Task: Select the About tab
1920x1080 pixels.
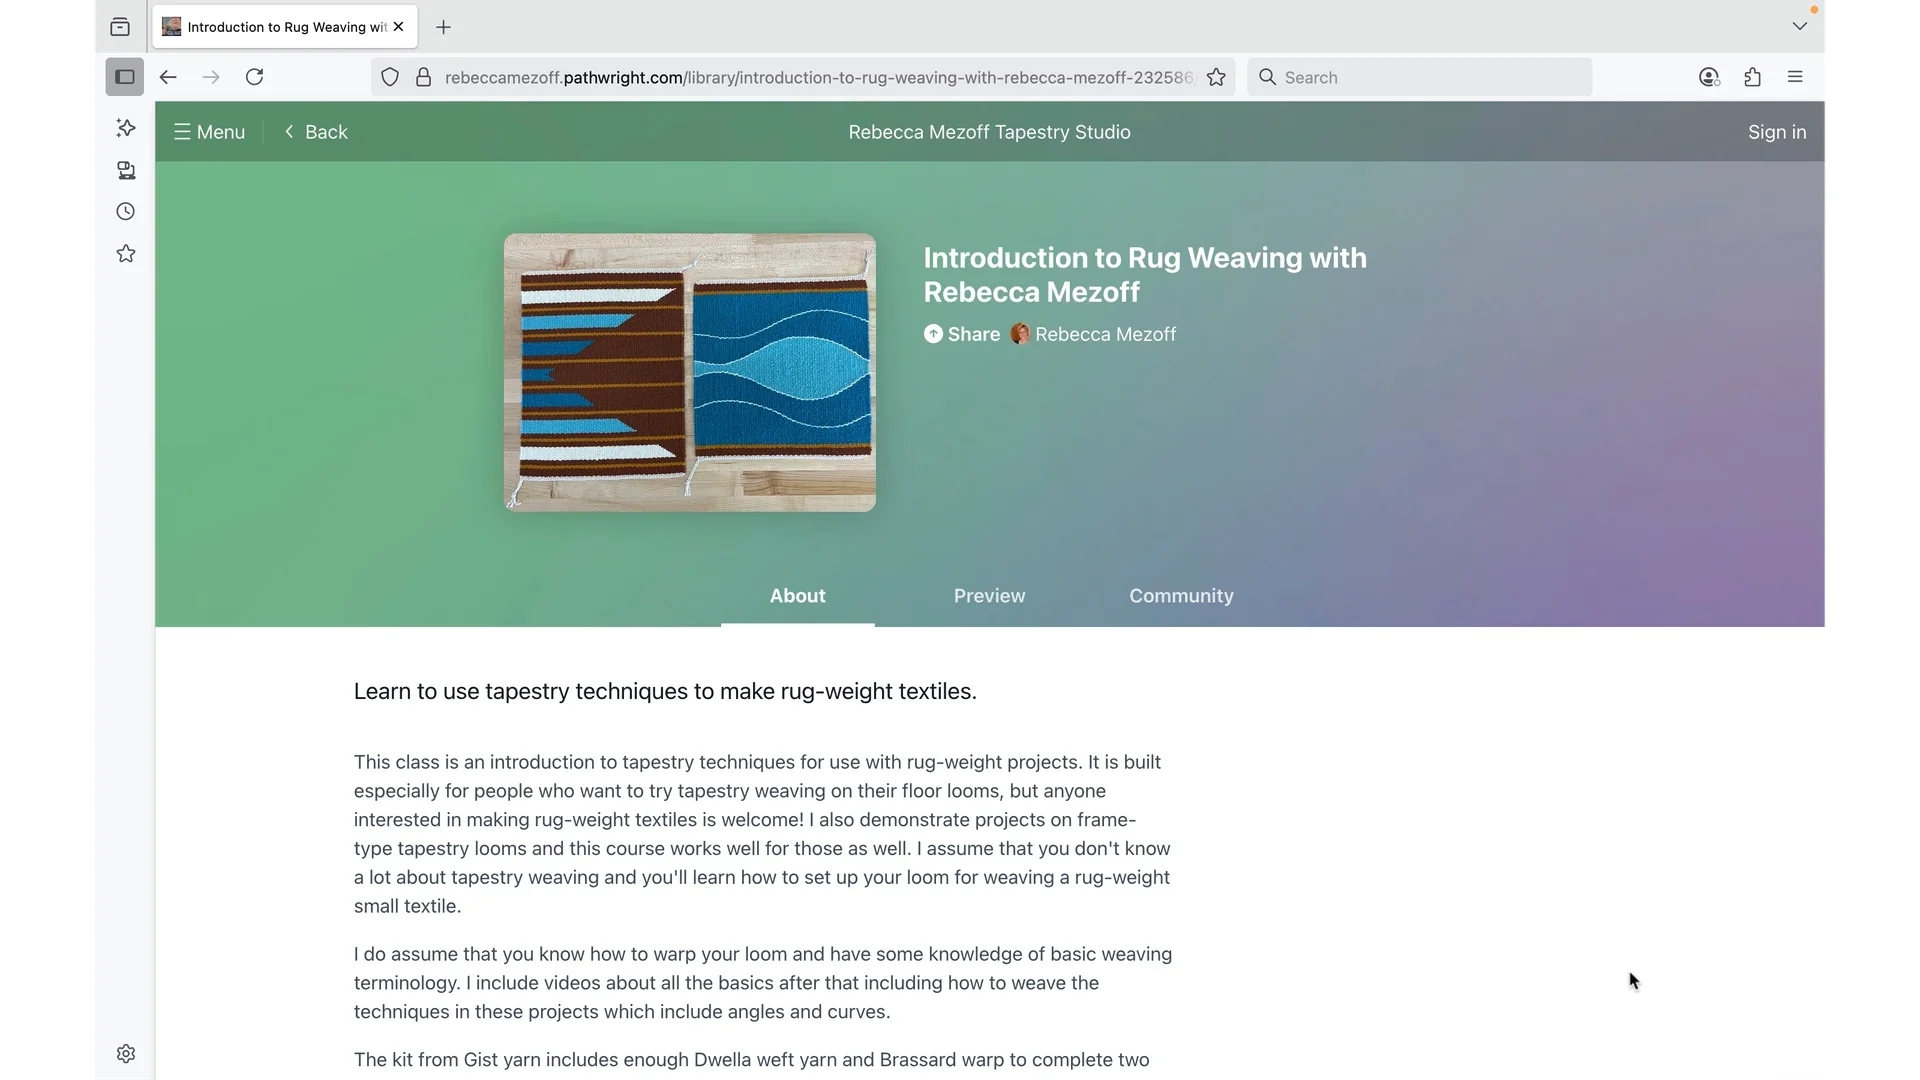Action: [x=798, y=596]
